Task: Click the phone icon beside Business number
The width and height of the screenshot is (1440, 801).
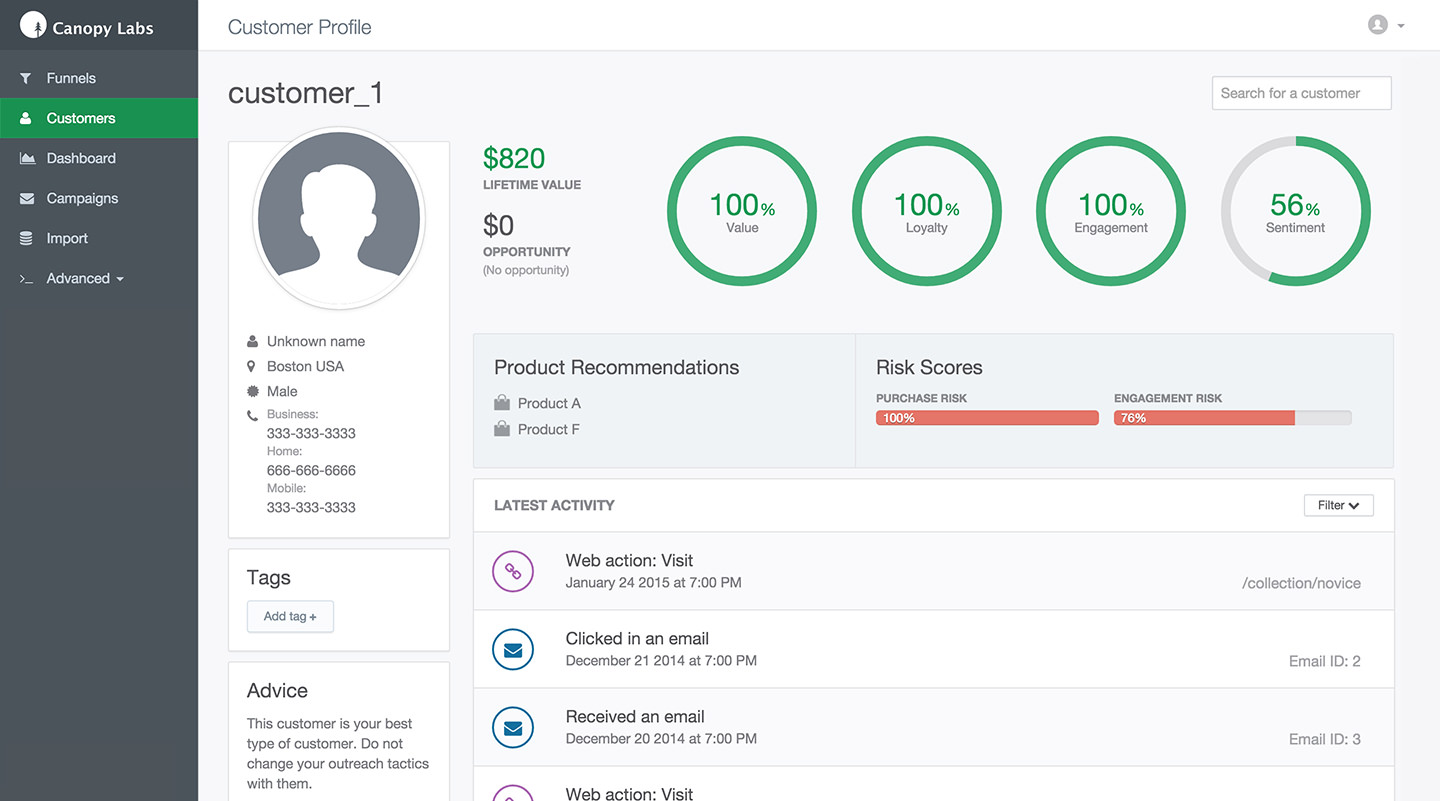Action: 252,415
